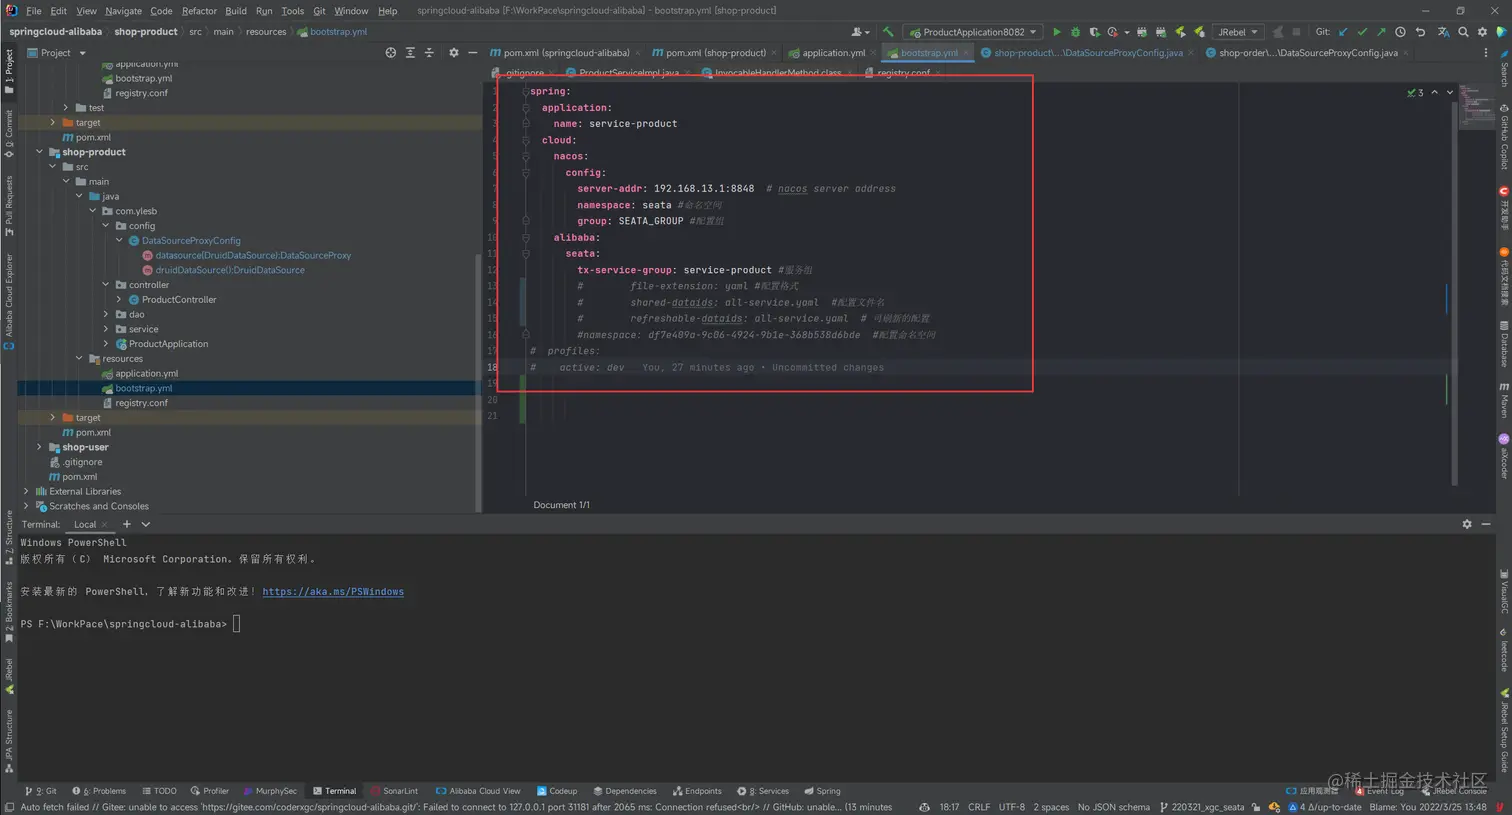The image size is (1512, 815).
Task: Open Problems tool window button
Action: [x=99, y=791]
